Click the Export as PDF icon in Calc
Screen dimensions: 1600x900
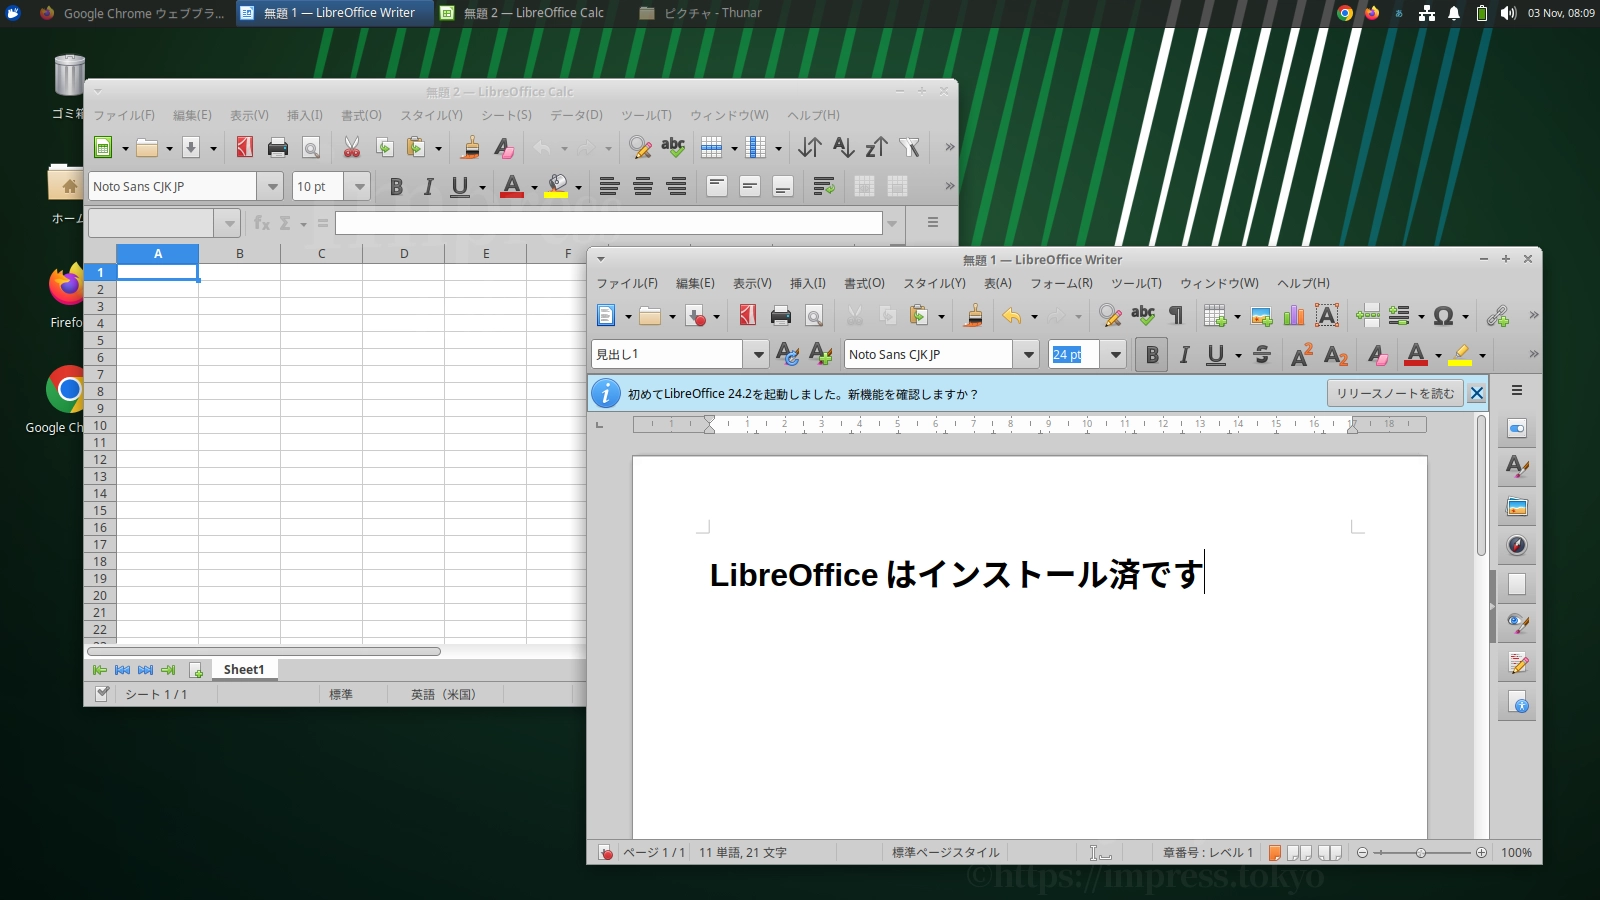click(244, 148)
